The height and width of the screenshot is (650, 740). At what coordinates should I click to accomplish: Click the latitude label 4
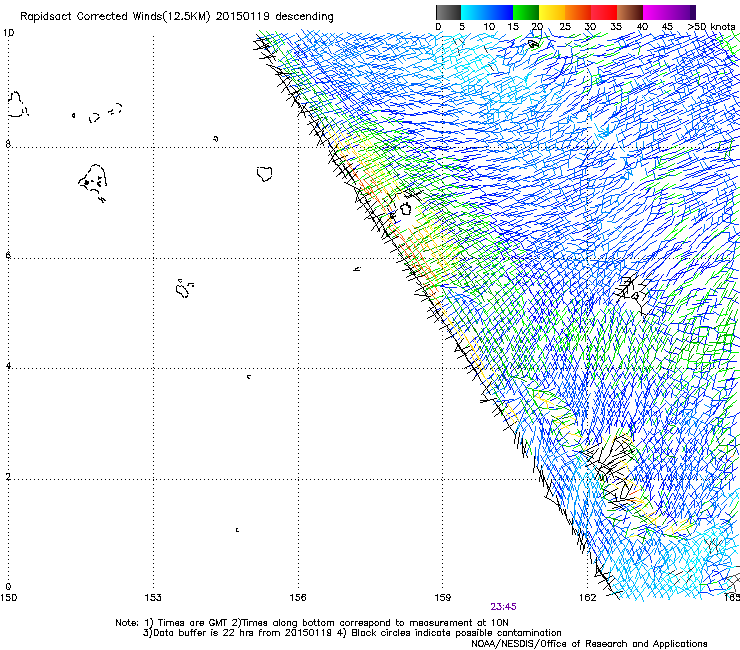click(x=8, y=365)
